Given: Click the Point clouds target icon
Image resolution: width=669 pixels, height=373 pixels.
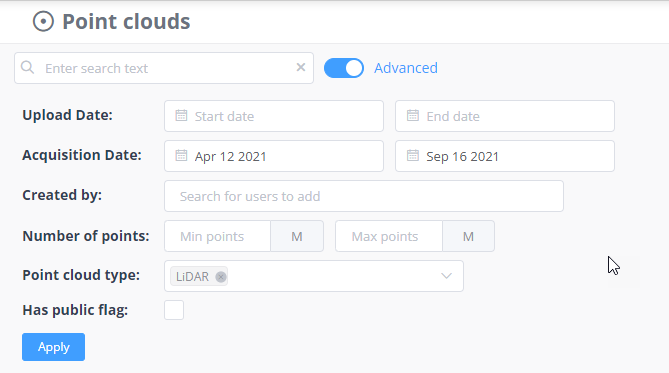Looking at the screenshot, I should (43, 21).
